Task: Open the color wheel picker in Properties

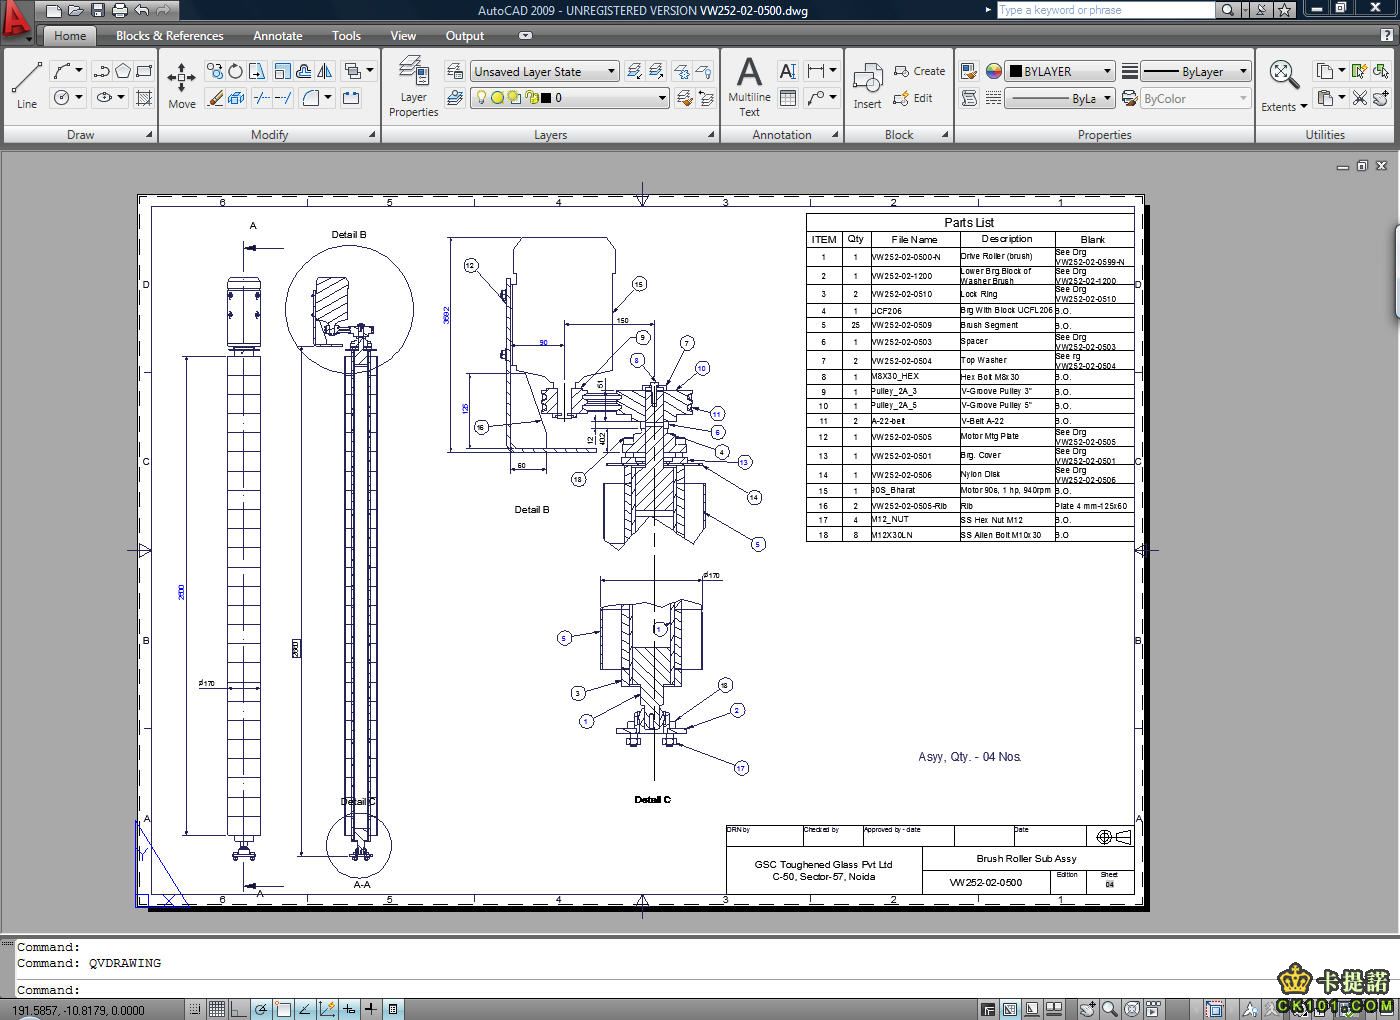Action: [x=993, y=71]
